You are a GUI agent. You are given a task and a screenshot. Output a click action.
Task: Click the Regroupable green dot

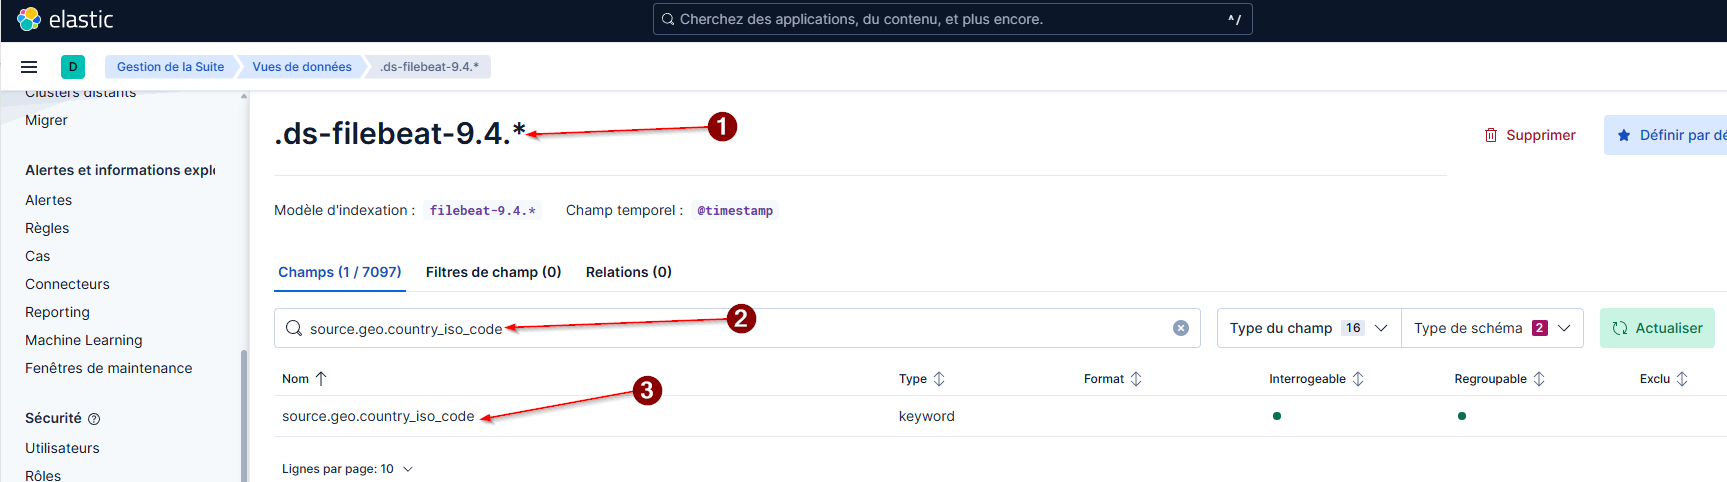(x=1462, y=416)
